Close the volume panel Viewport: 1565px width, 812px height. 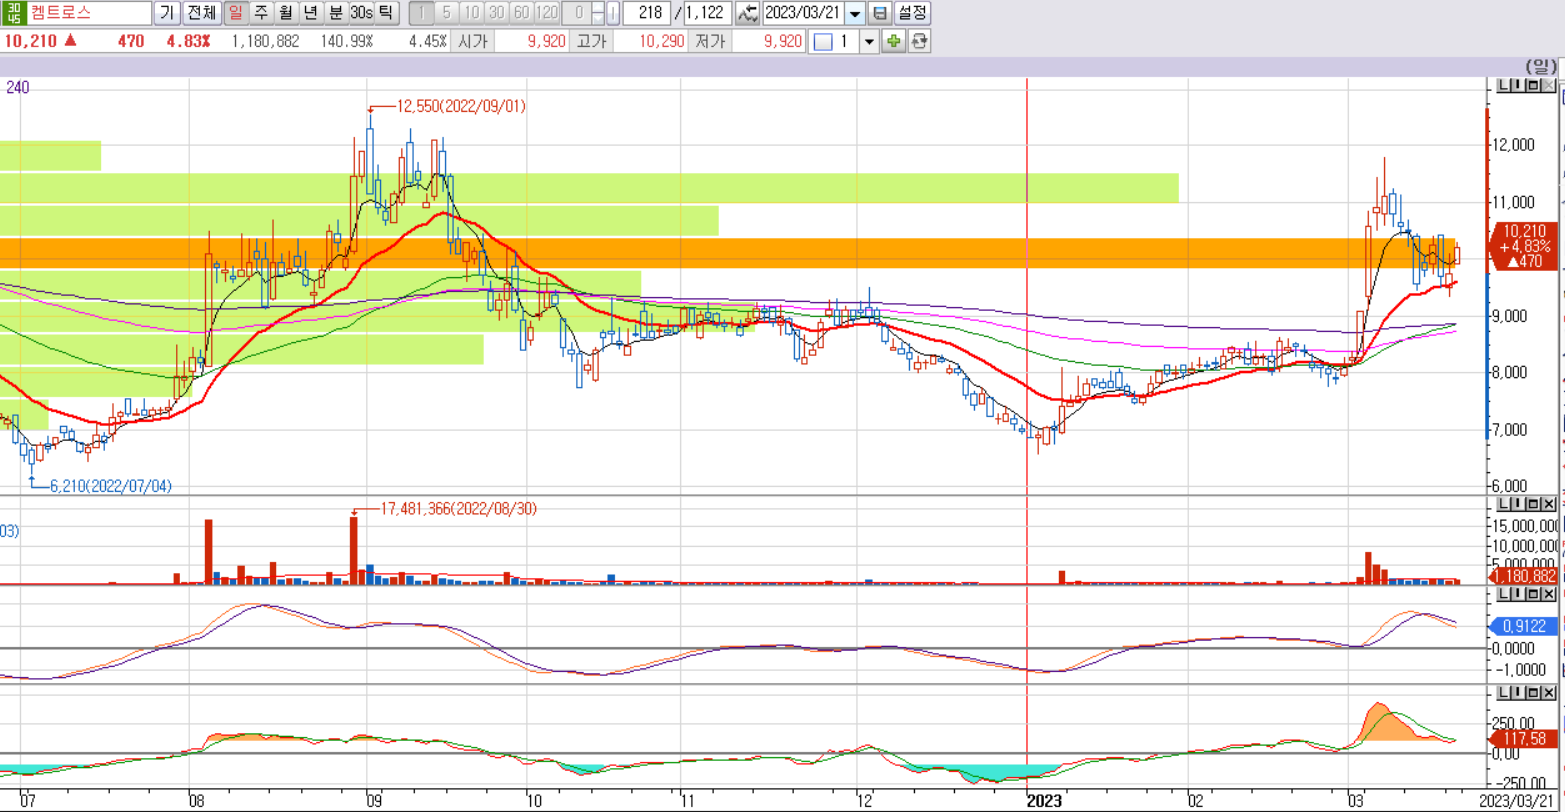pyautogui.click(x=1548, y=503)
